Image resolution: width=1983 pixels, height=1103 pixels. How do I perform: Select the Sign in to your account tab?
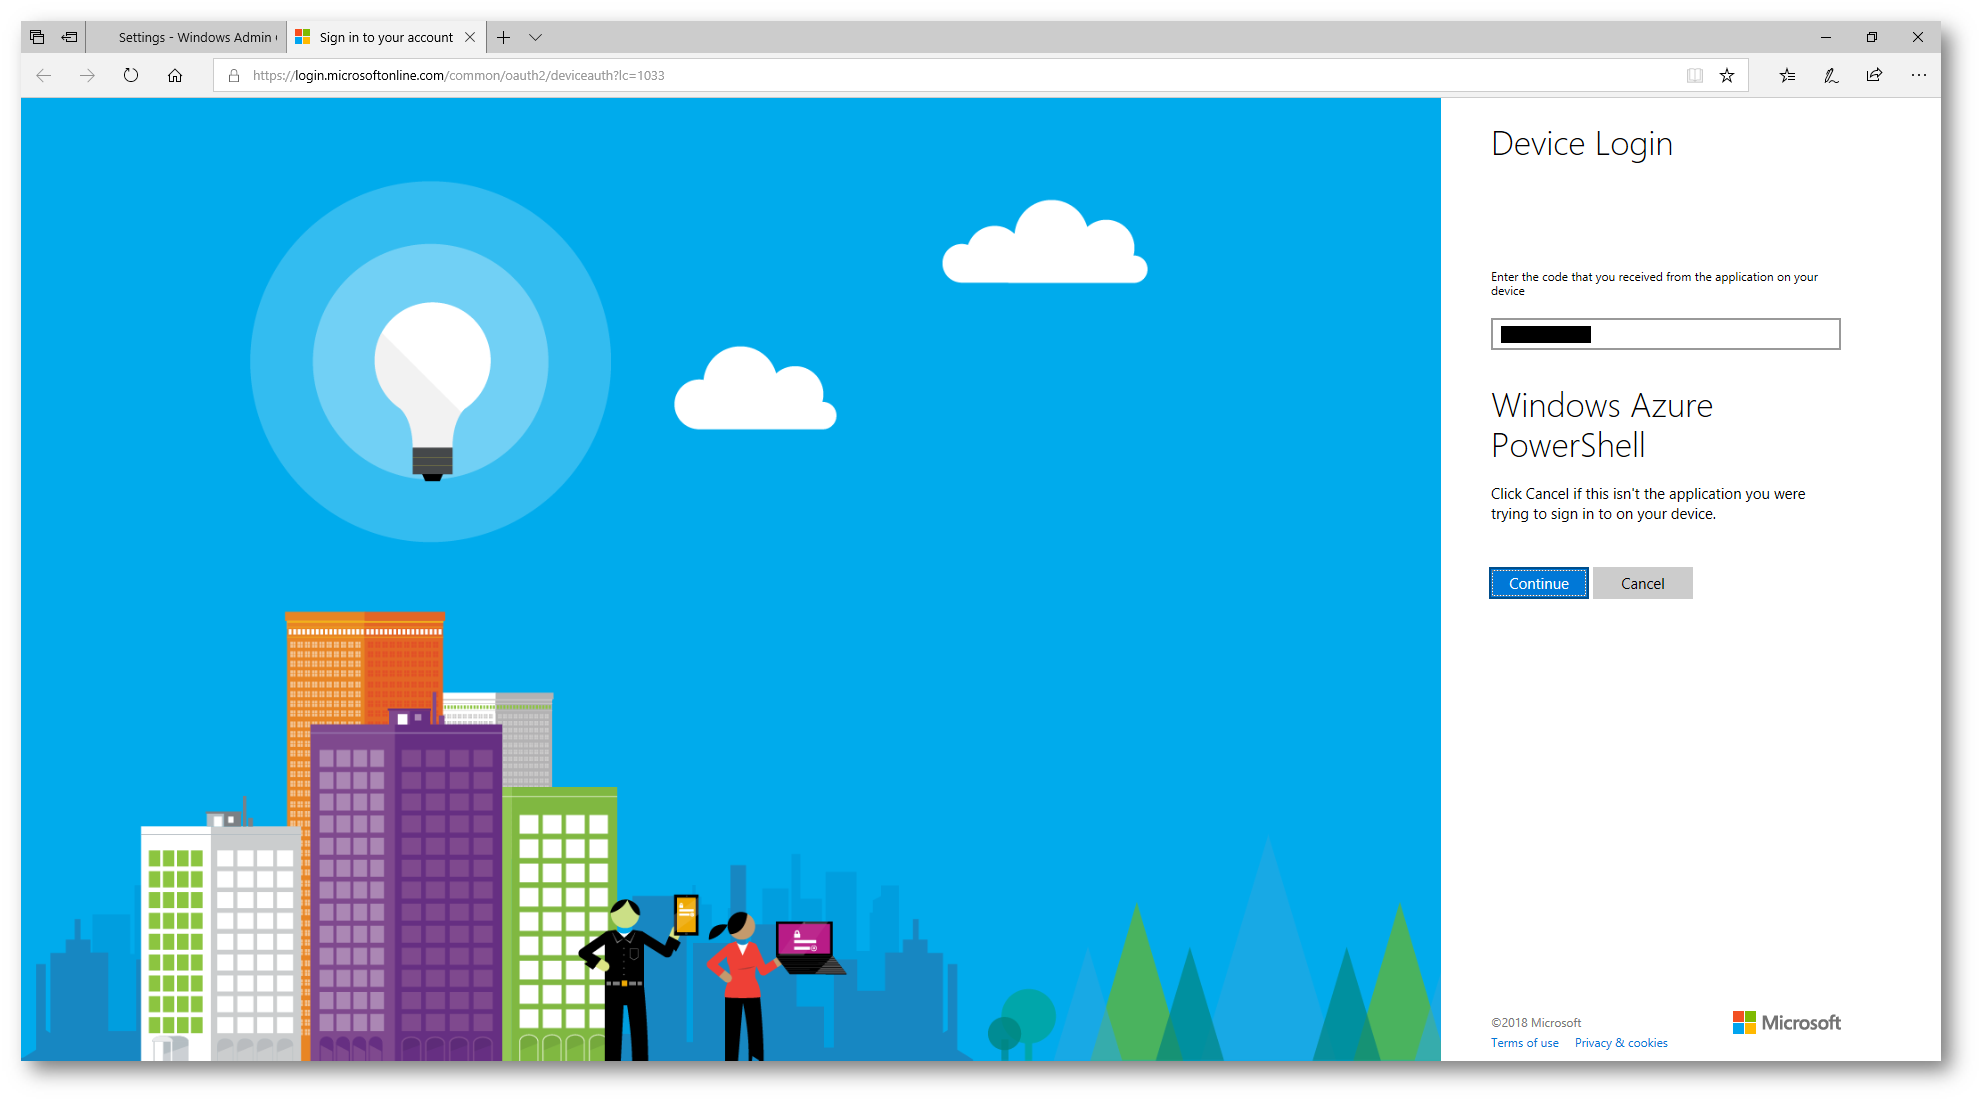click(x=386, y=37)
